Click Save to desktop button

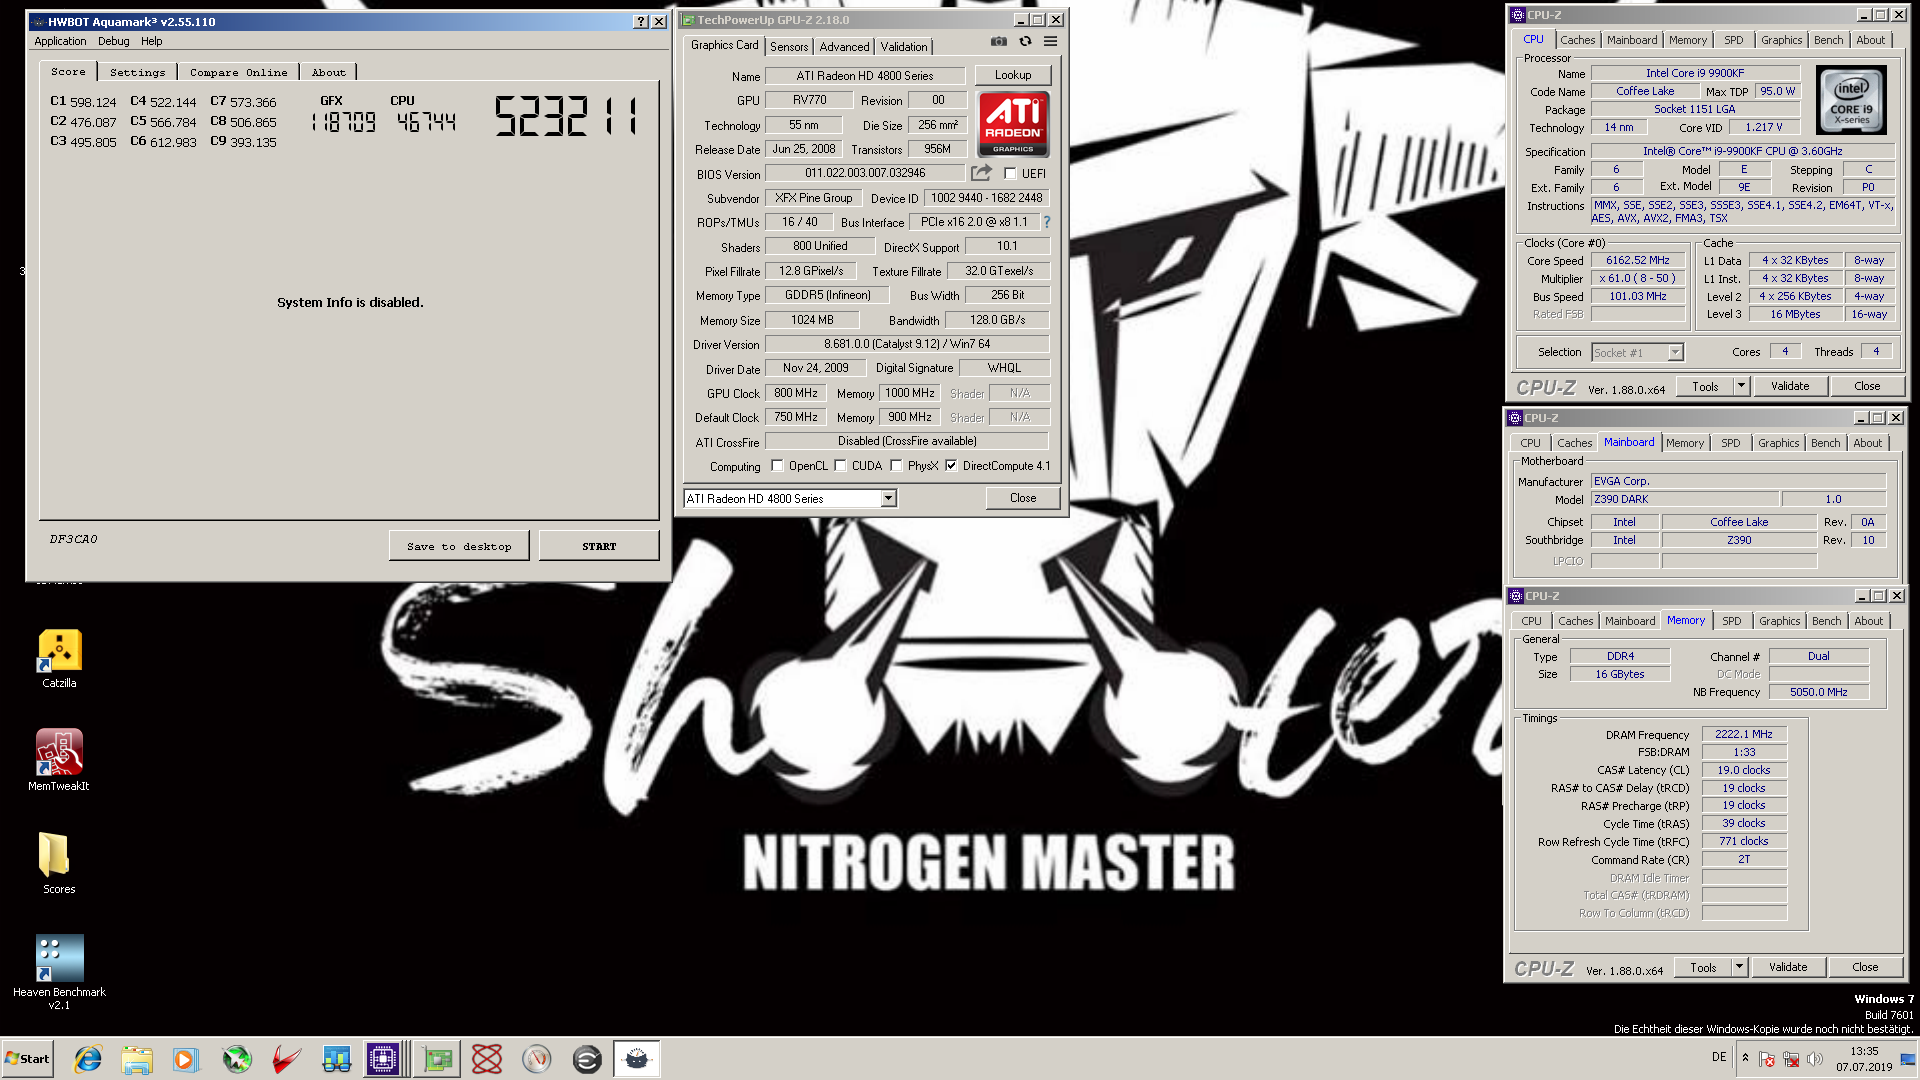459,546
